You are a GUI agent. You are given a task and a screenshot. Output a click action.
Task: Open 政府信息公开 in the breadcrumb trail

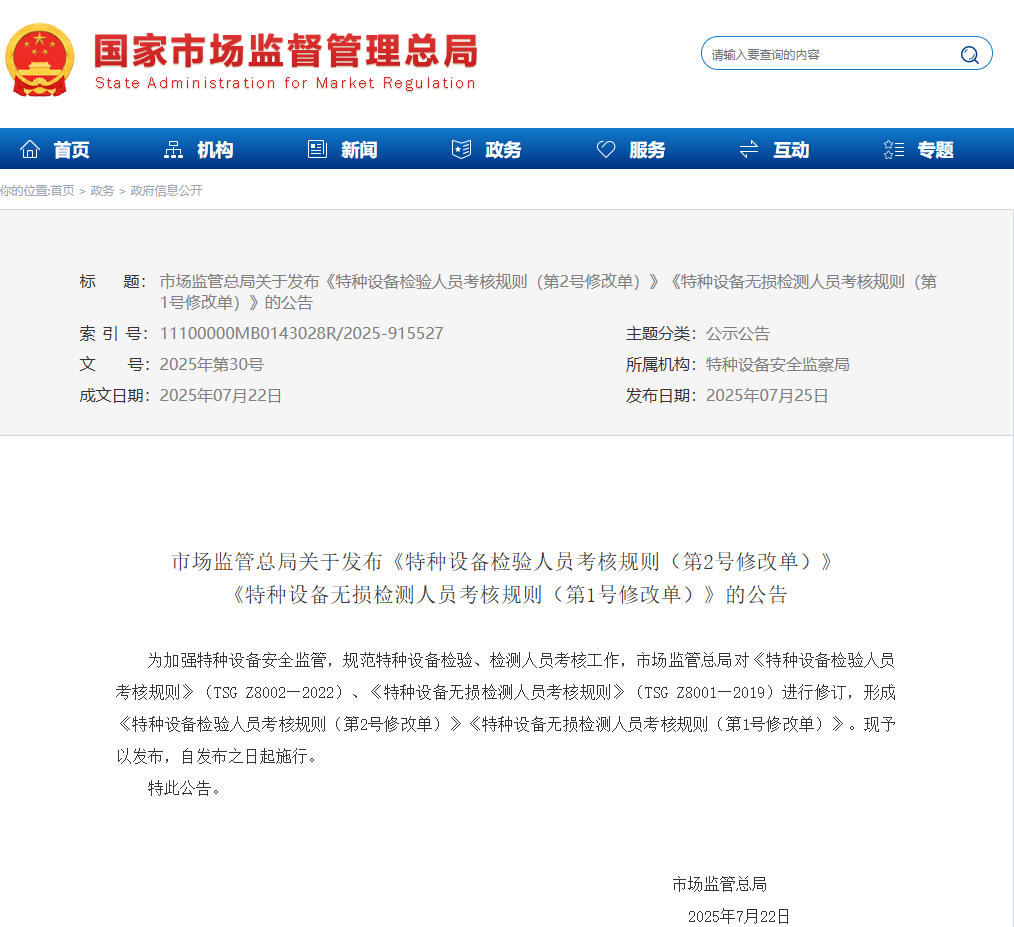coord(166,191)
